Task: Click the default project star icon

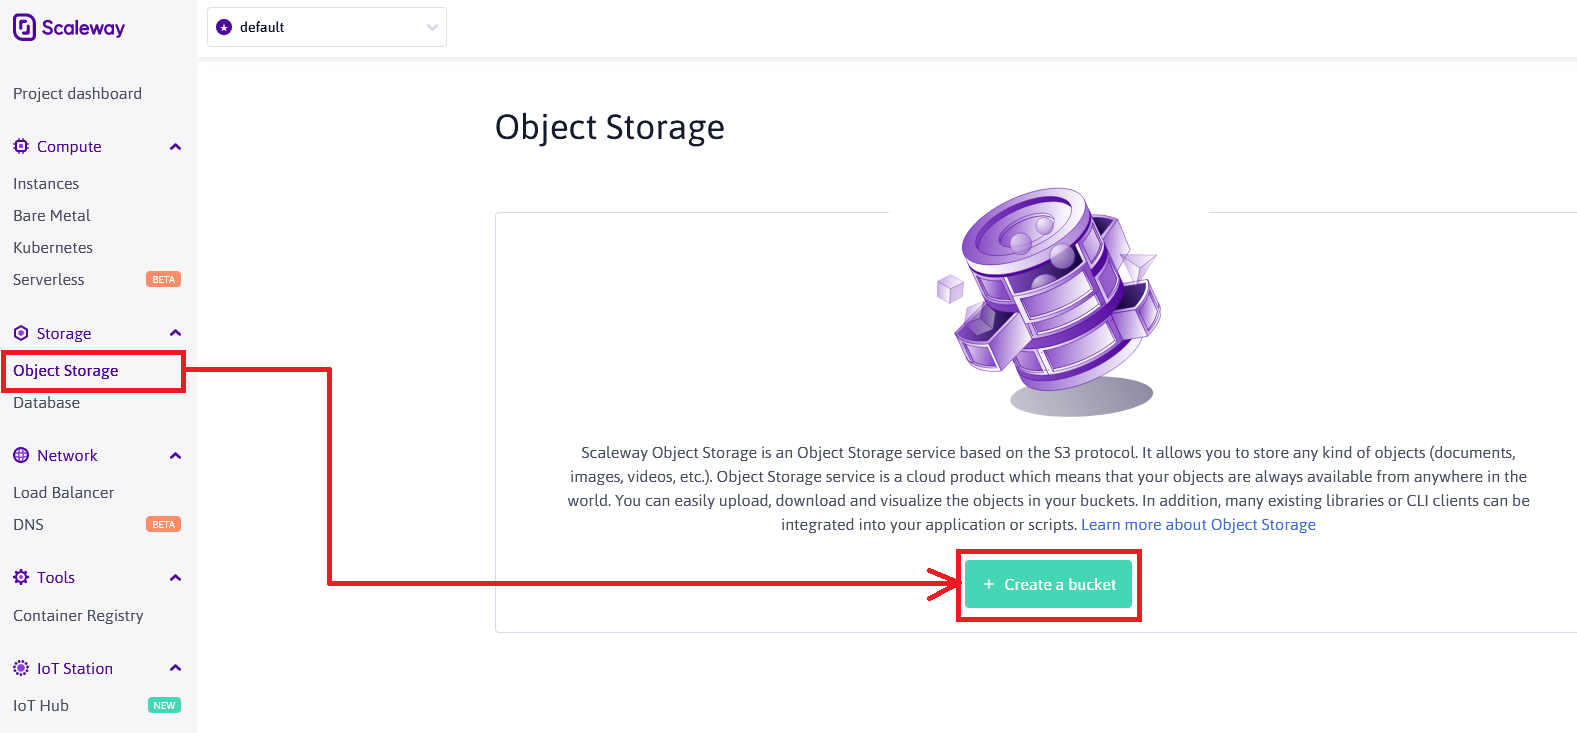Action: (x=224, y=27)
